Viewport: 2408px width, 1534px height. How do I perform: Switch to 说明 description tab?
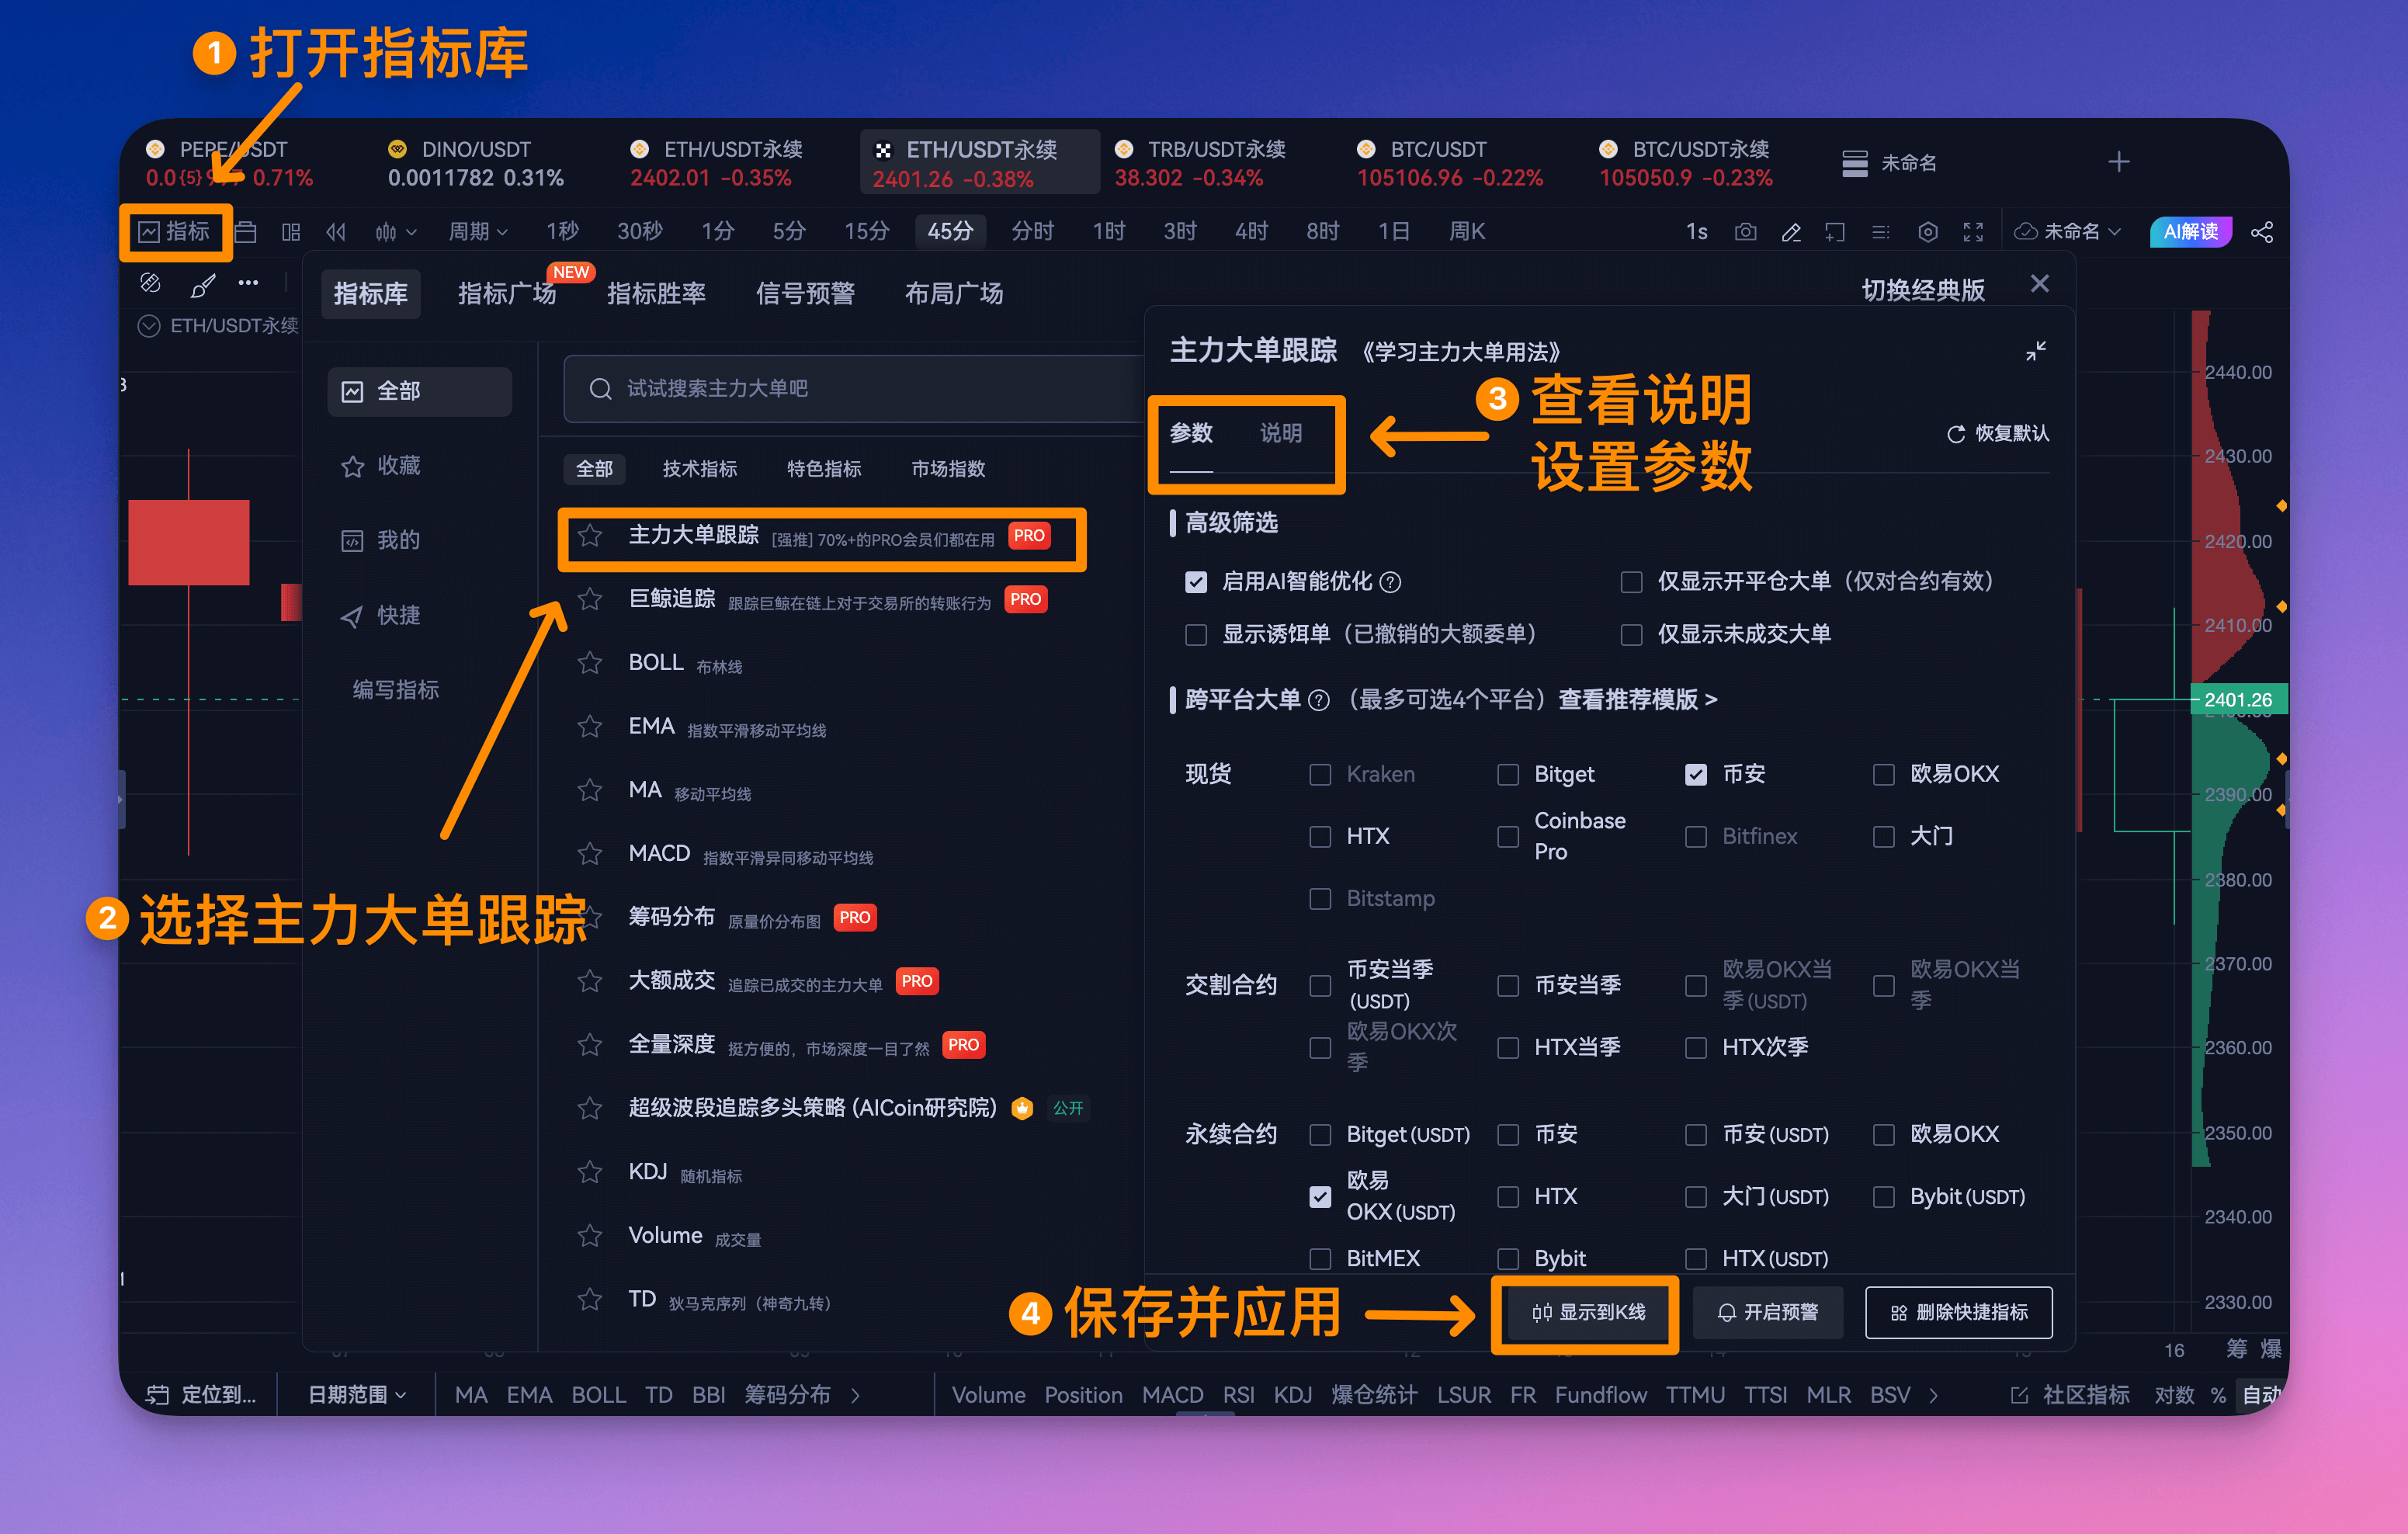pos(1280,434)
